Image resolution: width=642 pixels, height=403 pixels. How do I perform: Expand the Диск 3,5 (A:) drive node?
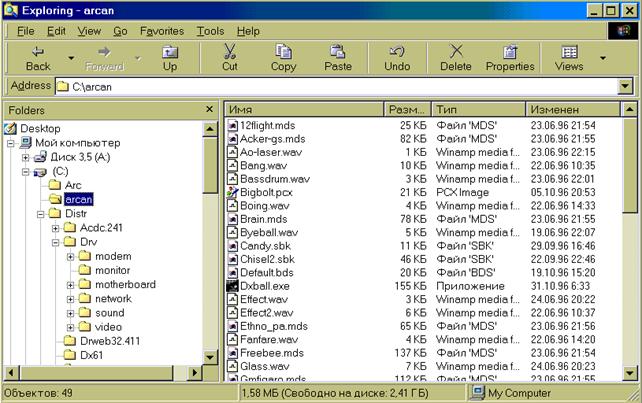(24, 157)
